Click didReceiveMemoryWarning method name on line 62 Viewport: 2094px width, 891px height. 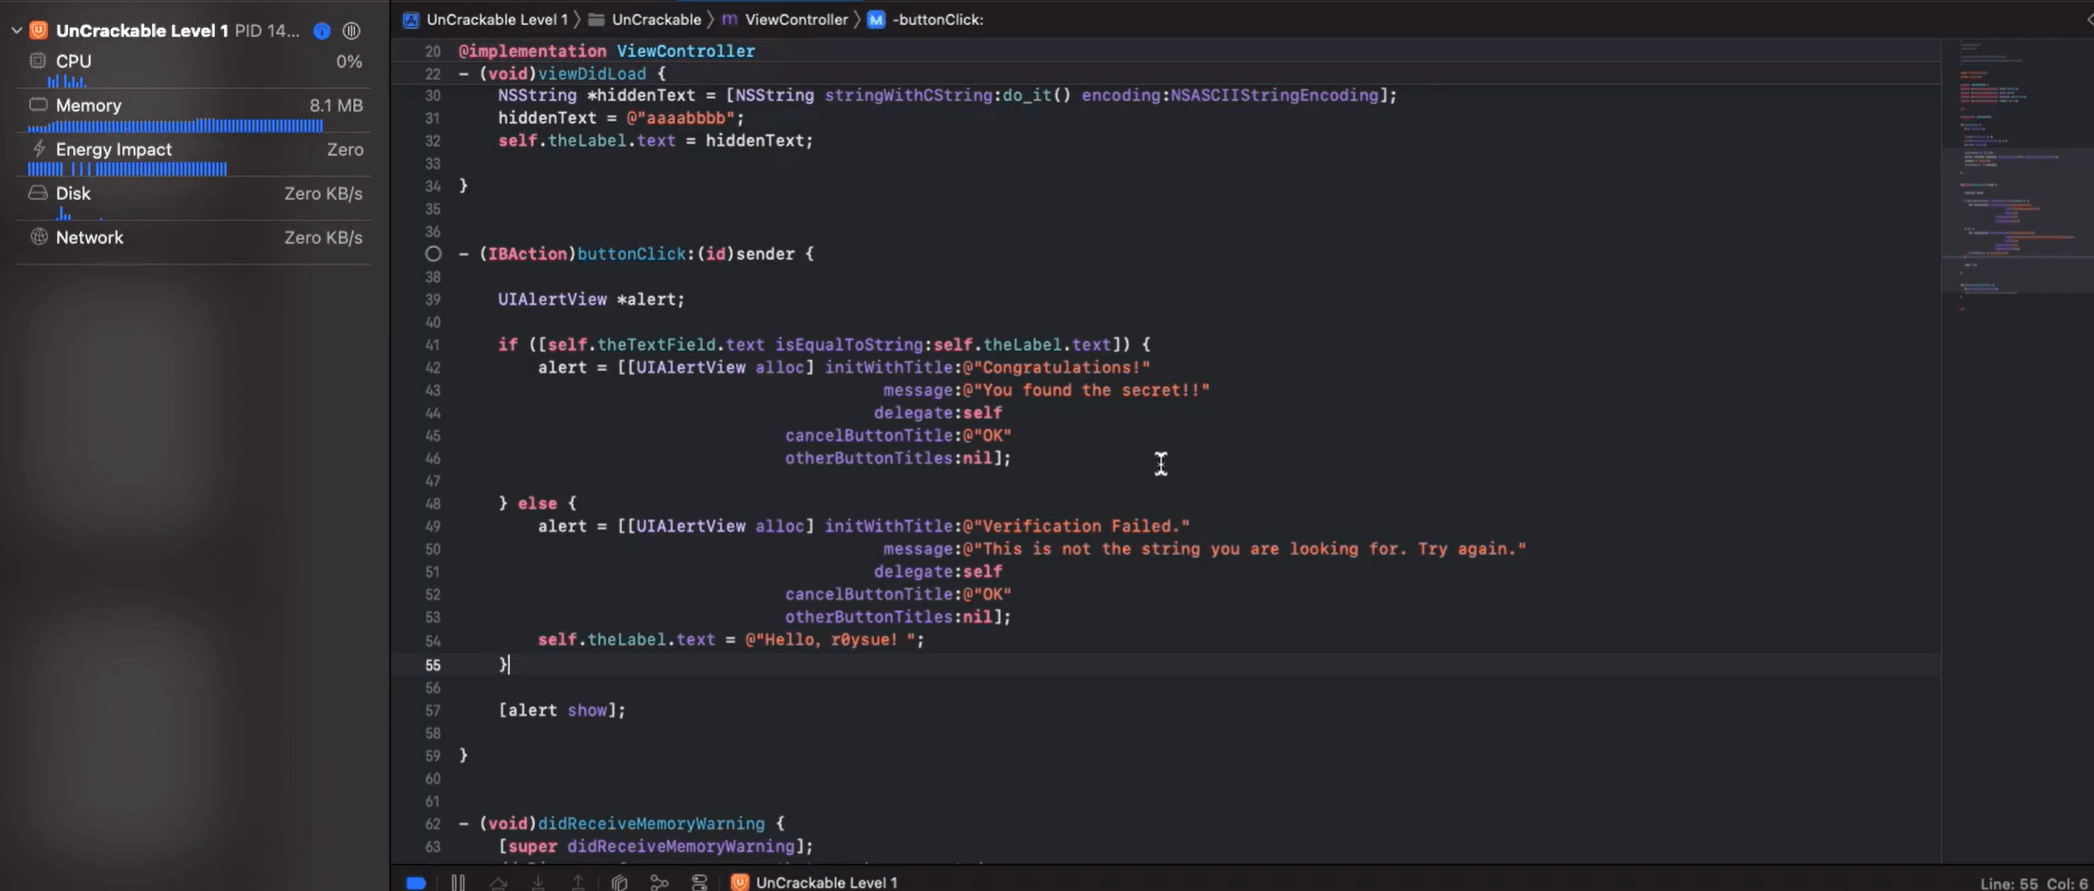651,824
